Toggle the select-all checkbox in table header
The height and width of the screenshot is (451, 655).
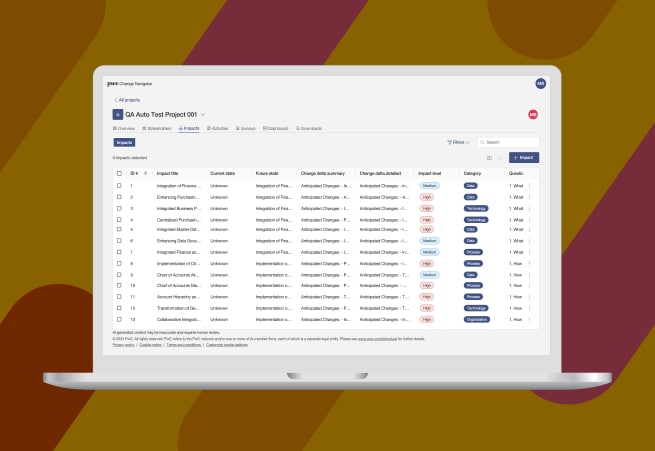119,173
